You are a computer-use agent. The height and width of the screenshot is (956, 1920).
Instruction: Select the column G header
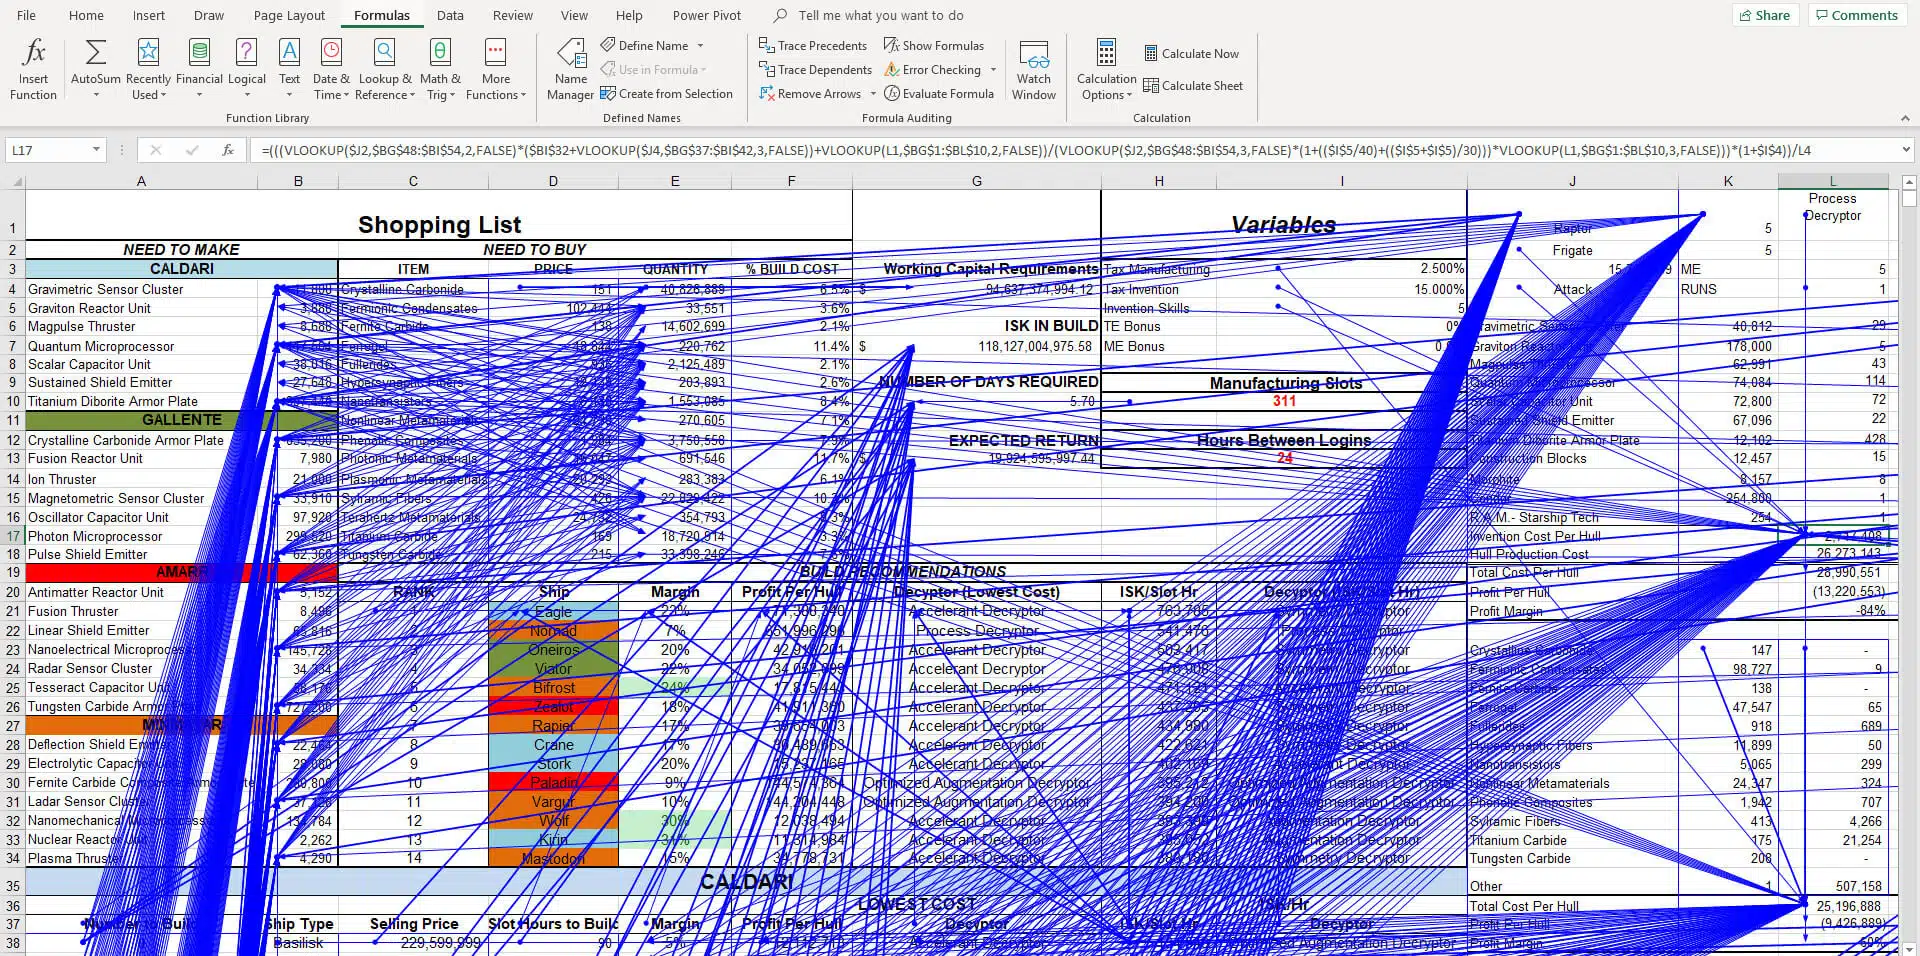click(976, 182)
